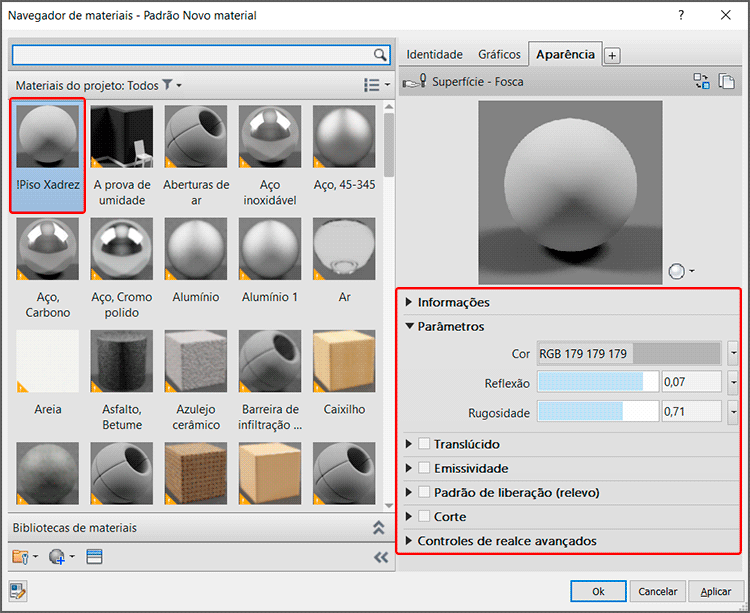Image resolution: width=750 pixels, height=613 pixels.
Task: Click the material editor icon at bottom left
Action: 18,591
